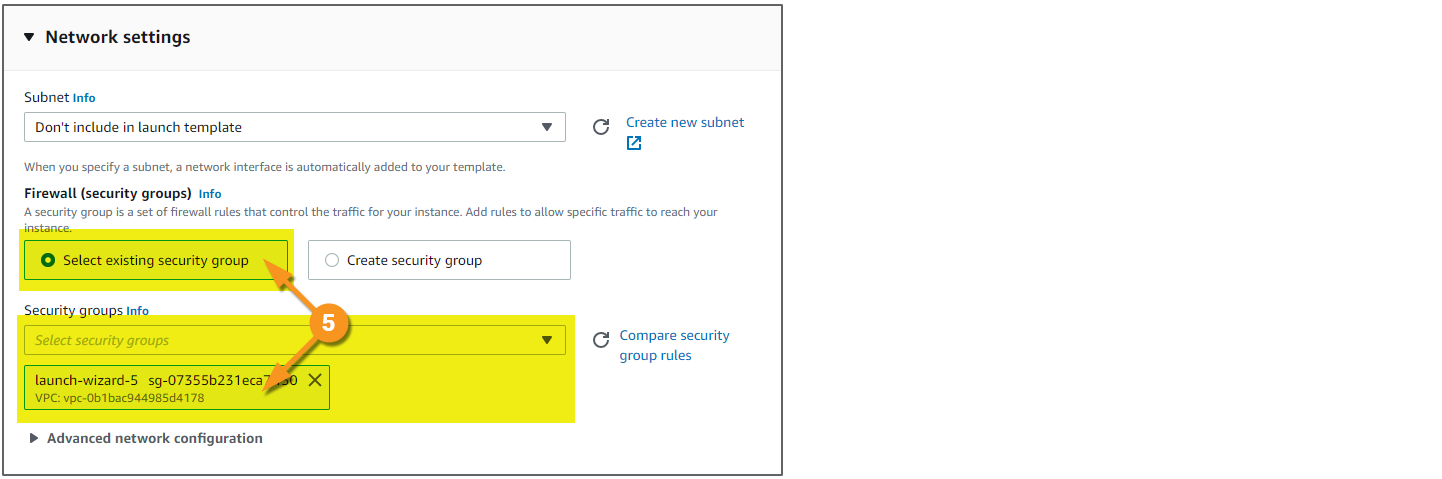Image resolution: width=1442 pixels, height=479 pixels.
Task: Click the Select security groups placeholder field
Action: pyautogui.click(x=280, y=340)
